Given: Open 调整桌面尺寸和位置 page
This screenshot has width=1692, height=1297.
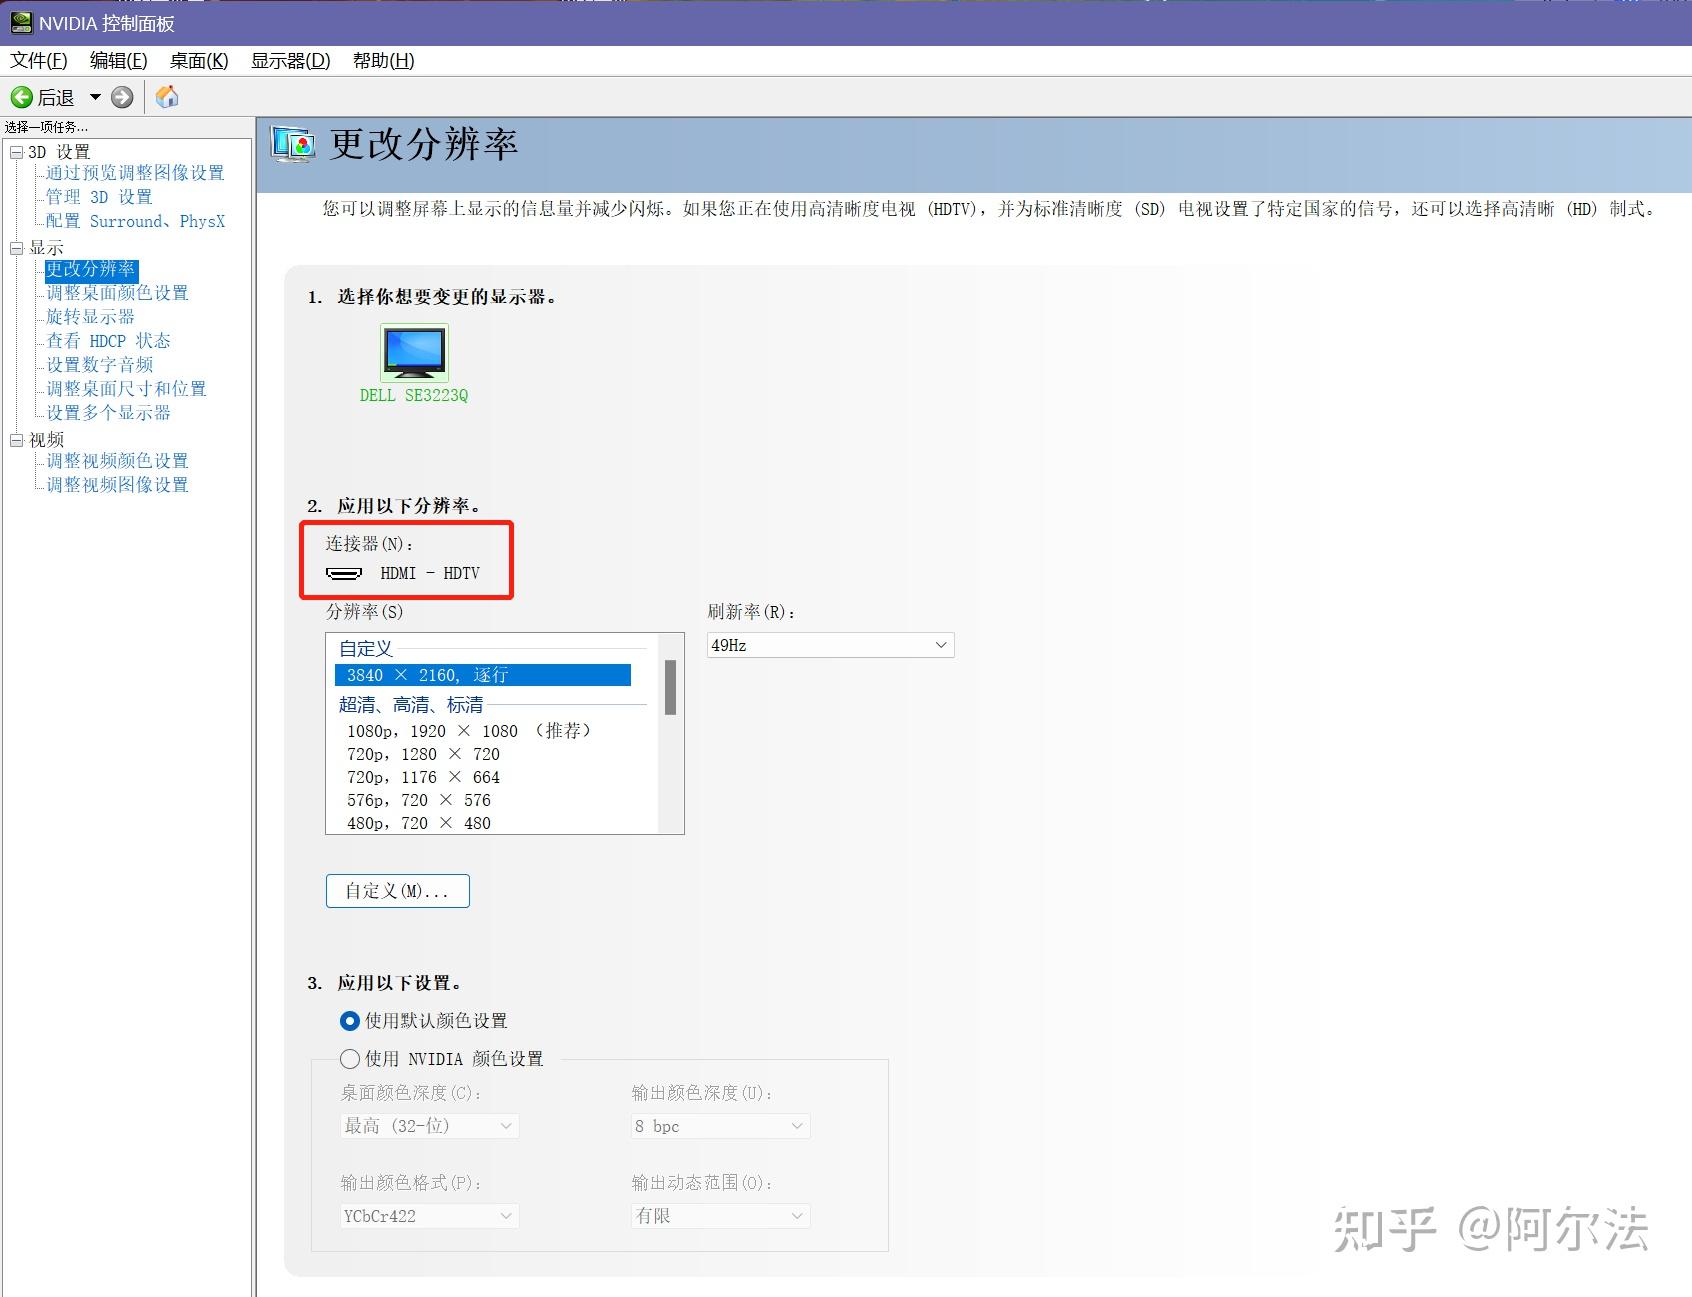Looking at the screenshot, I should [x=126, y=389].
